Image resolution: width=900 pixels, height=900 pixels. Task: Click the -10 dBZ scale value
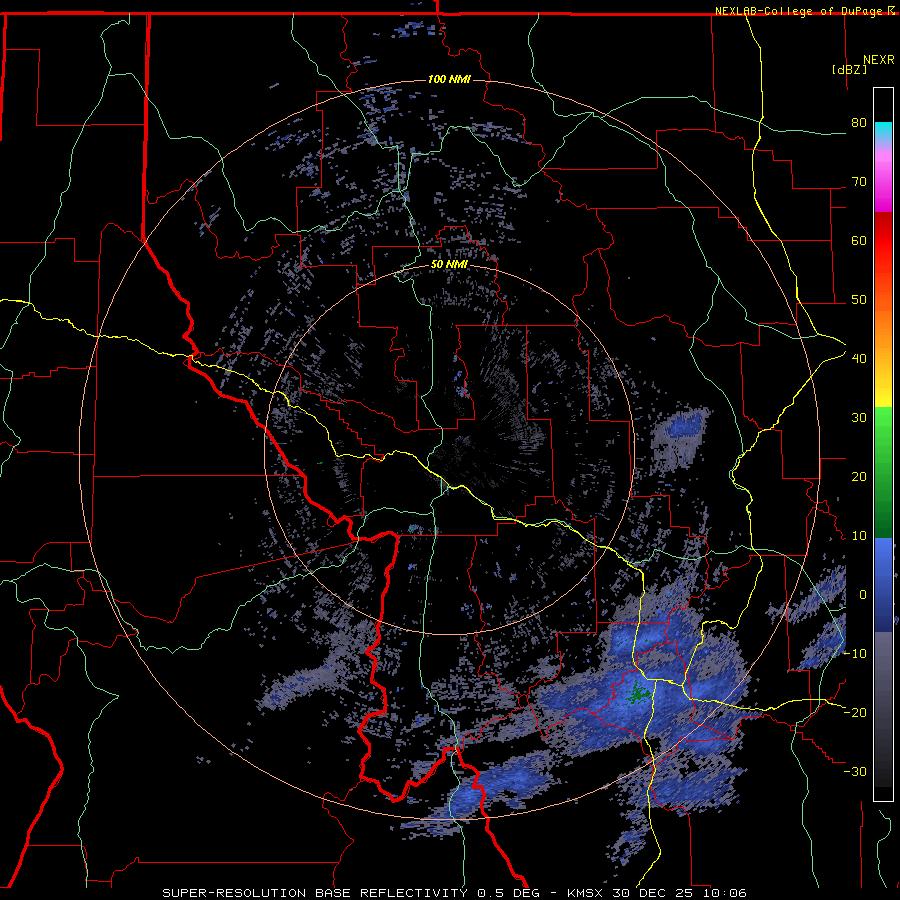[x=855, y=654]
